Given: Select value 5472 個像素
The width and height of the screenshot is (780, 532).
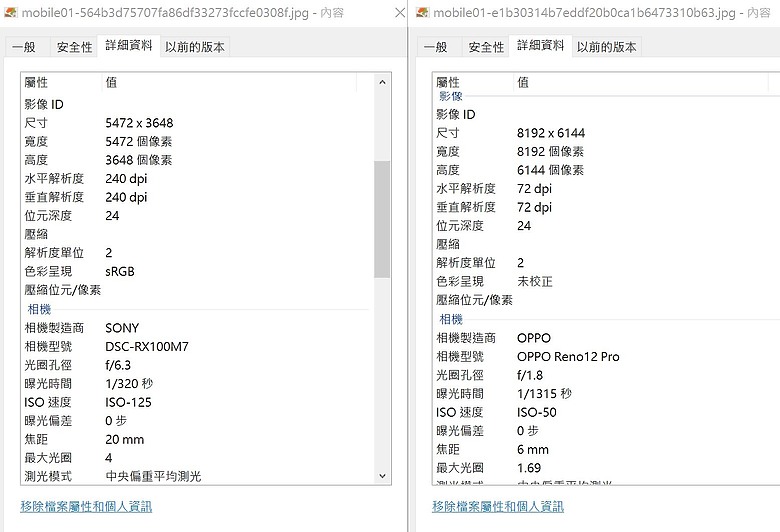Looking at the screenshot, I should (x=138, y=142).
